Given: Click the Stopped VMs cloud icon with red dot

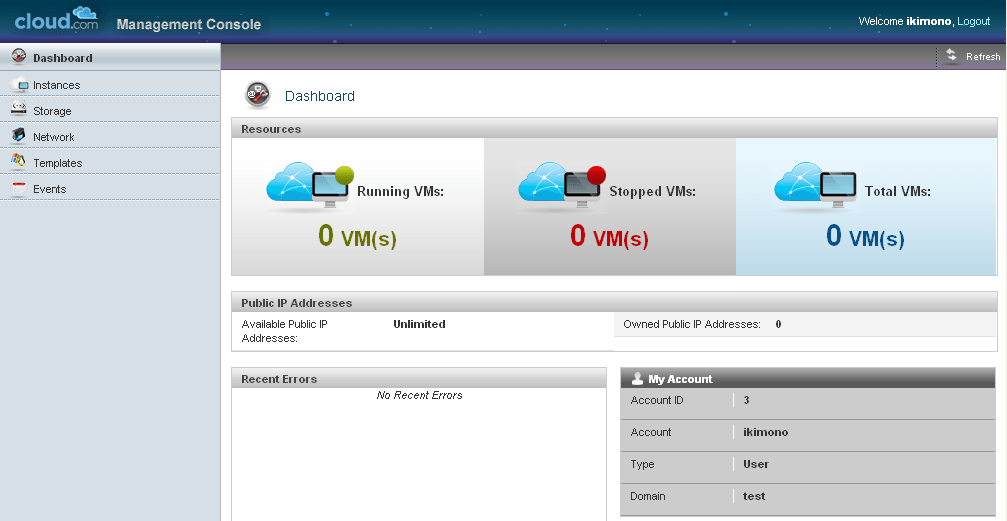Looking at the screenshot, I should pyautogui.click(x=562, y=188).
